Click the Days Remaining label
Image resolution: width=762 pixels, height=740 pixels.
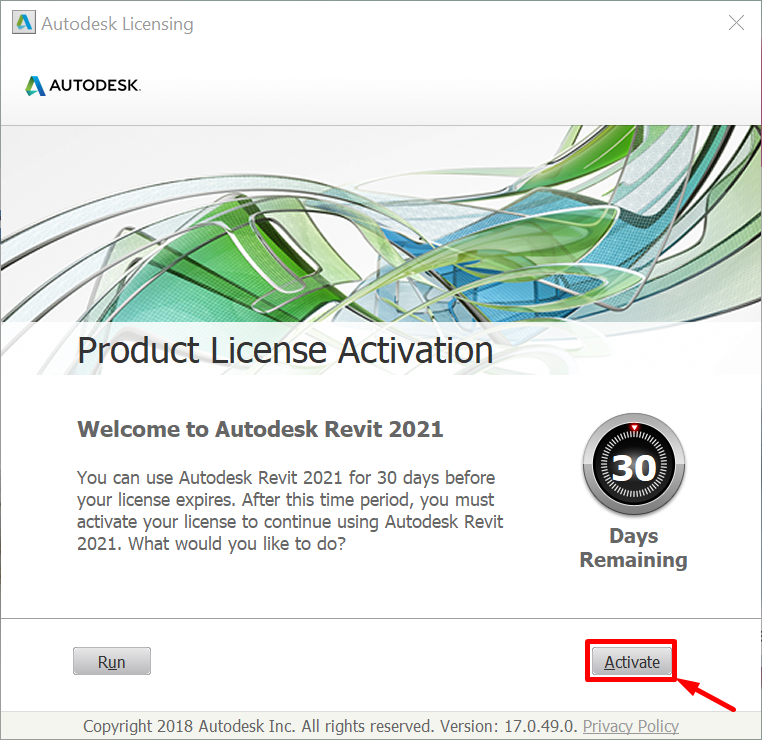[x=633, y=548]
